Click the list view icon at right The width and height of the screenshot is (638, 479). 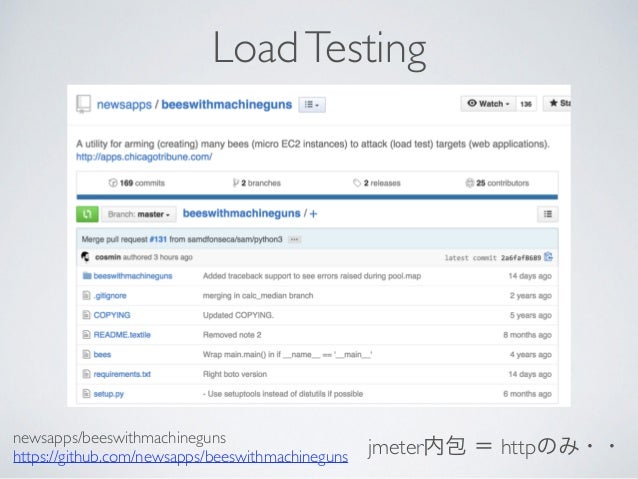click(x=548, y=214)
